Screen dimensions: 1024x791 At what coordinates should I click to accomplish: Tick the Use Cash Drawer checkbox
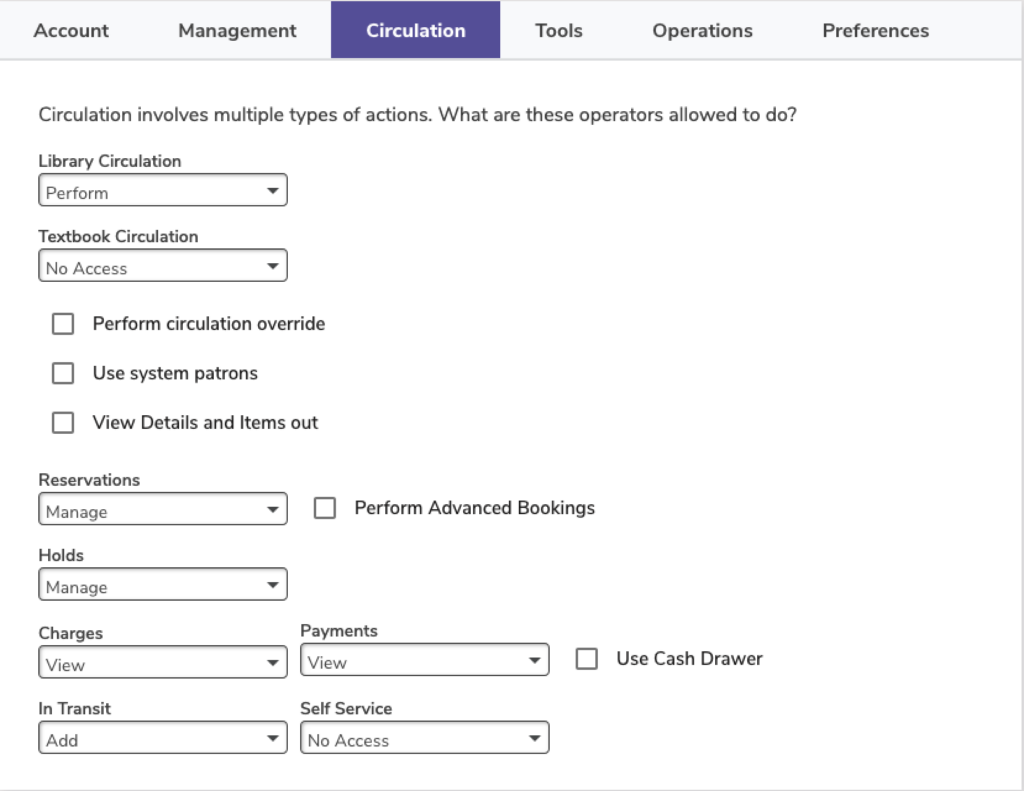pyautogui.click(x=587, y=659)
